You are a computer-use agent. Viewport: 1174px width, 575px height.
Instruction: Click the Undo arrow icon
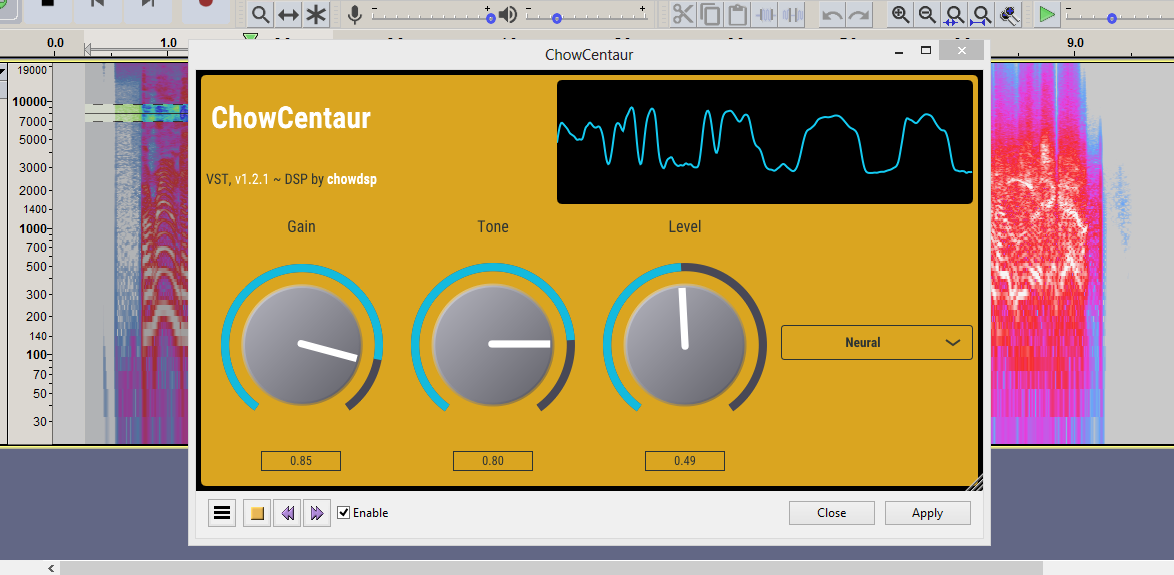(832, 14)
